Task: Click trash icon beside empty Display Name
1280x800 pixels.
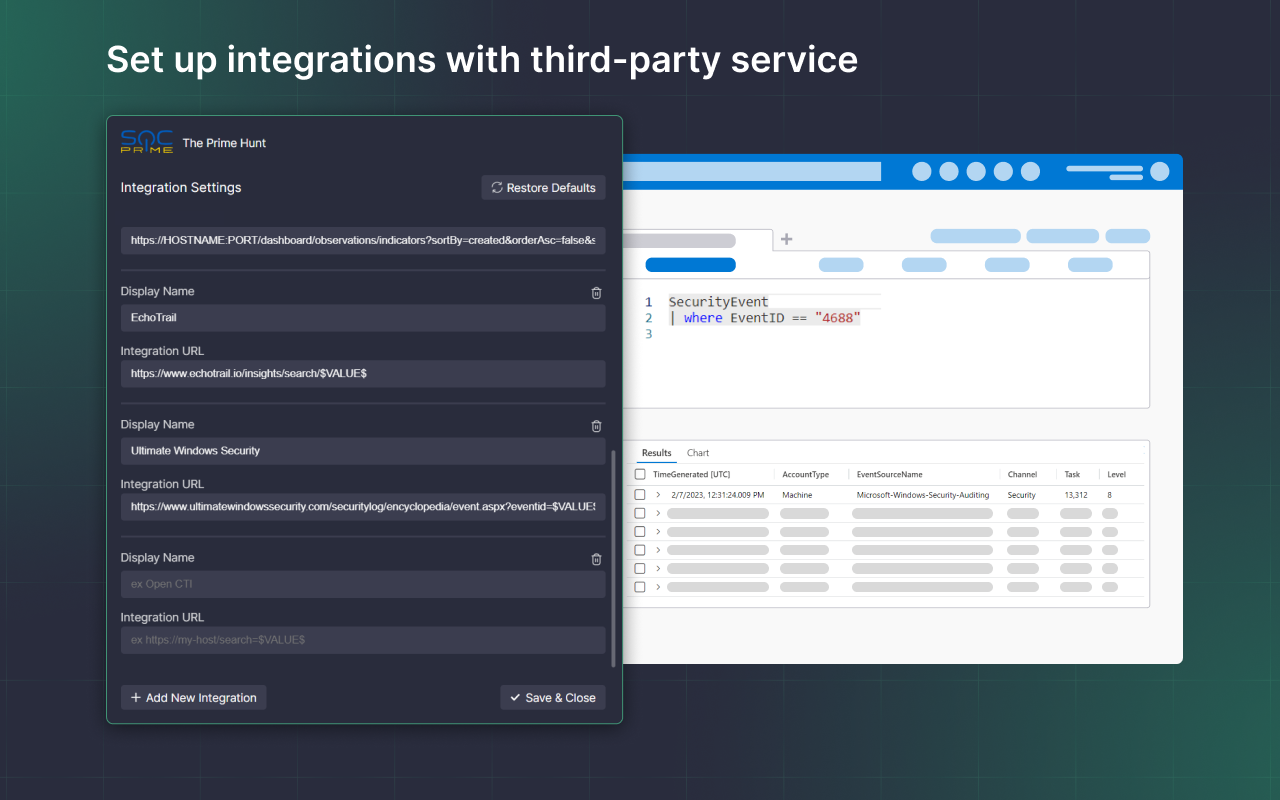Action: coord(596,559)
